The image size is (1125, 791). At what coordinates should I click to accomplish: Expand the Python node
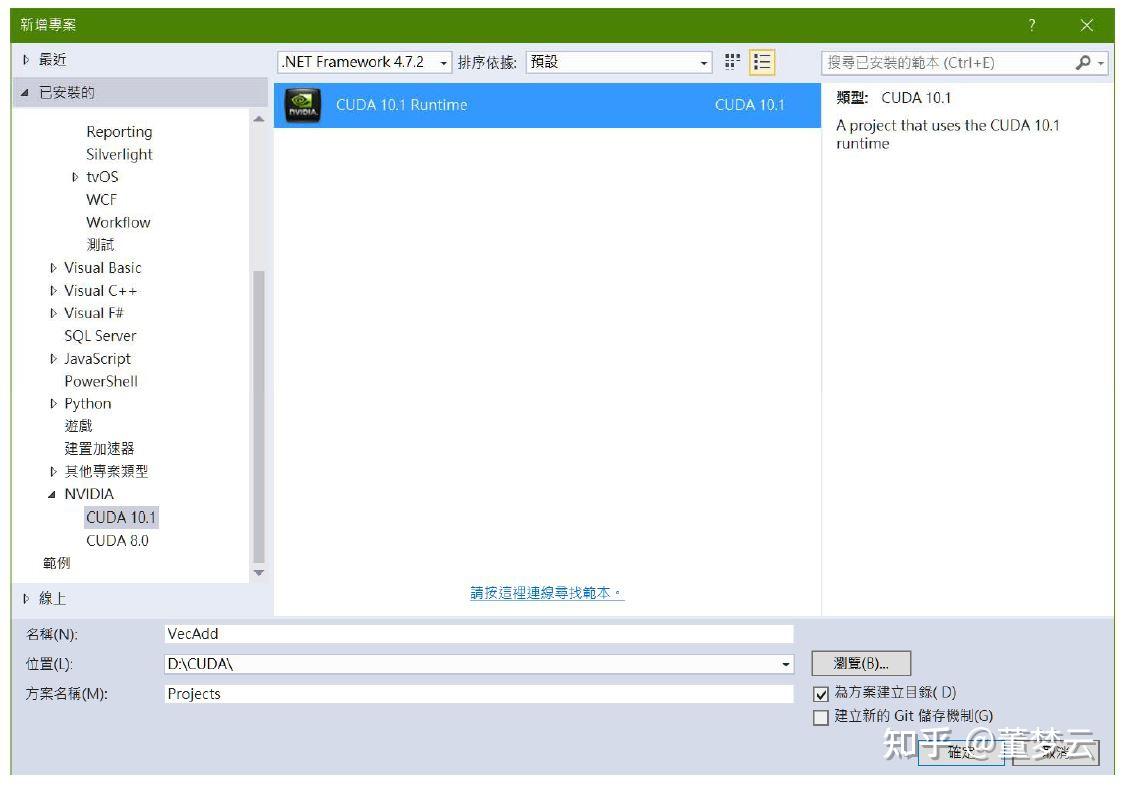pyautogui.click(x=53, y=403)
